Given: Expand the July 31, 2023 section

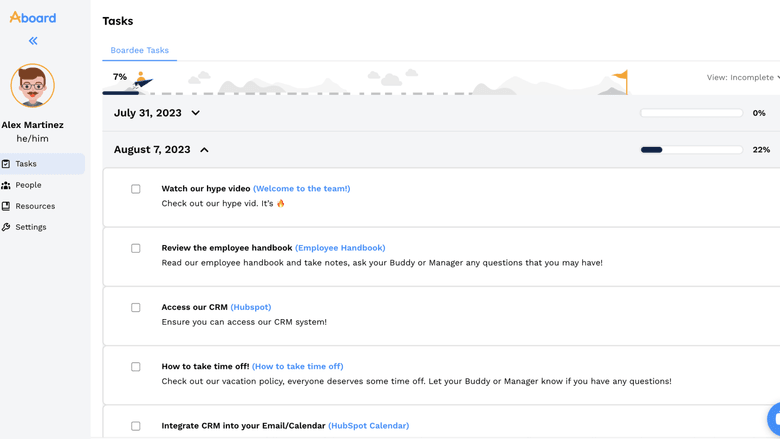Looking at the screenshot, I should tap(196, 114).
